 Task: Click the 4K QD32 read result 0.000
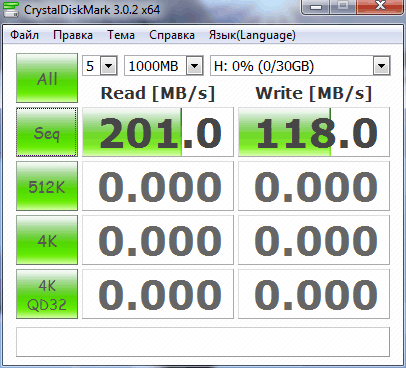[x=158, y=294]
